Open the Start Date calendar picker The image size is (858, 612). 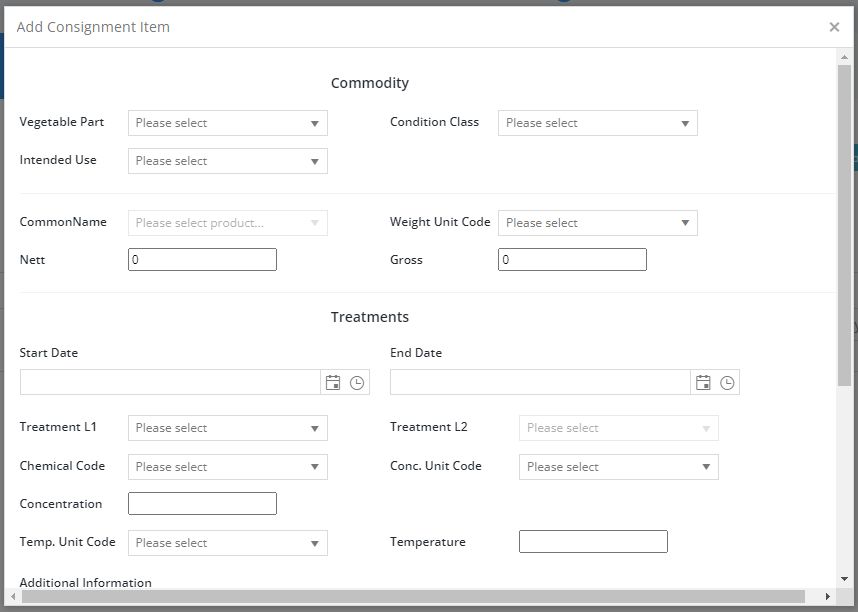pyautogui.click(x=333, y=382)
